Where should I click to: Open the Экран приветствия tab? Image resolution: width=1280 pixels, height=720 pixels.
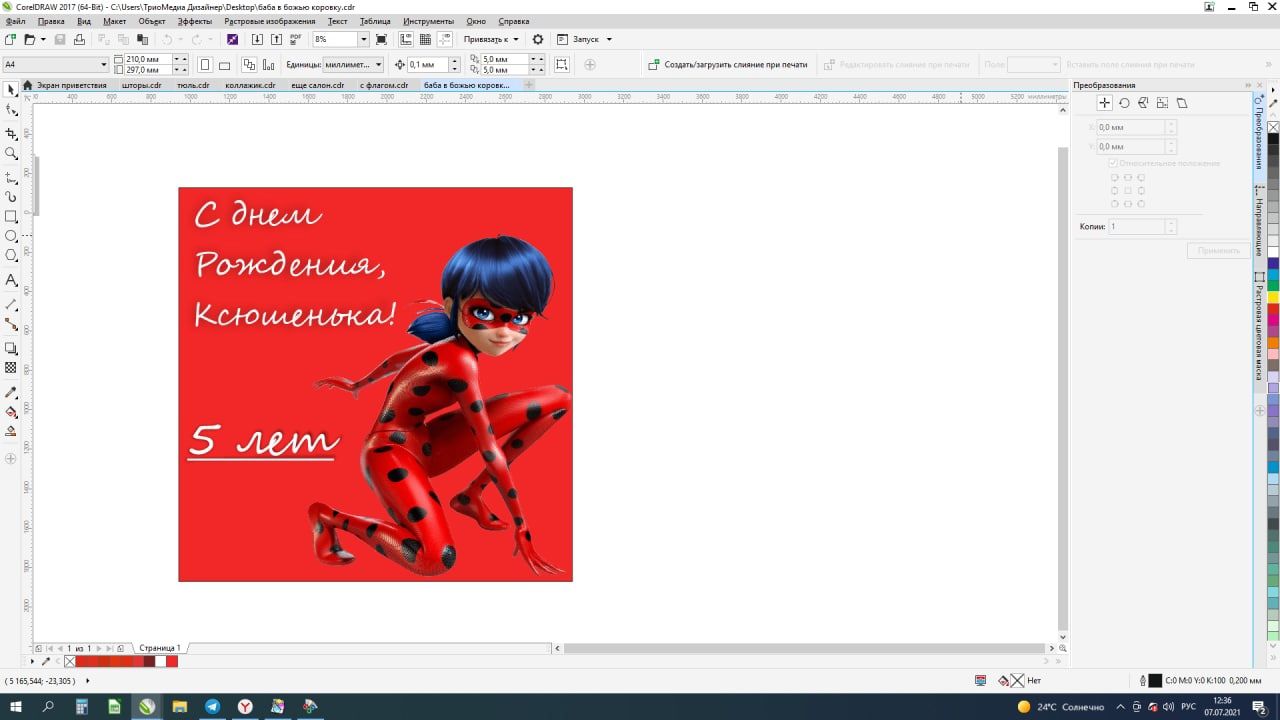pos(71,85)
